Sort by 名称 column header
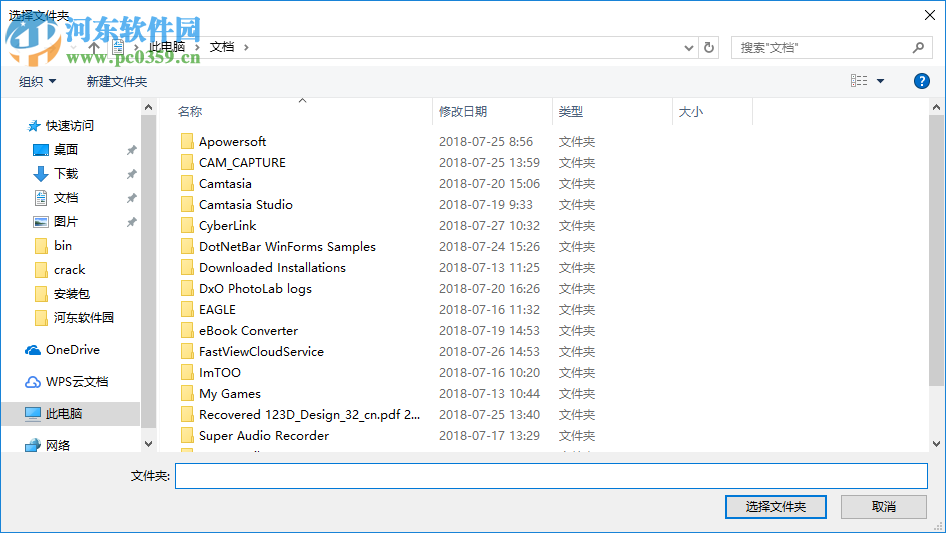Viewport: 946px width, 533px height. coord(189,112)
